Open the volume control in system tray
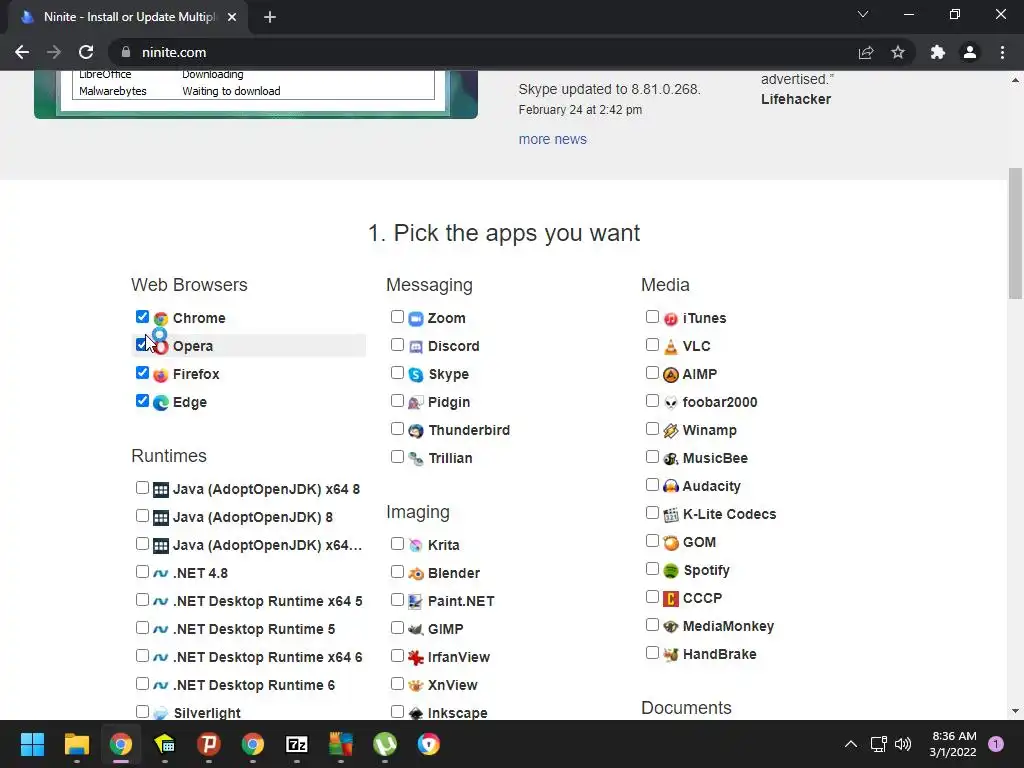1024x768 pixels. (903, 744)
